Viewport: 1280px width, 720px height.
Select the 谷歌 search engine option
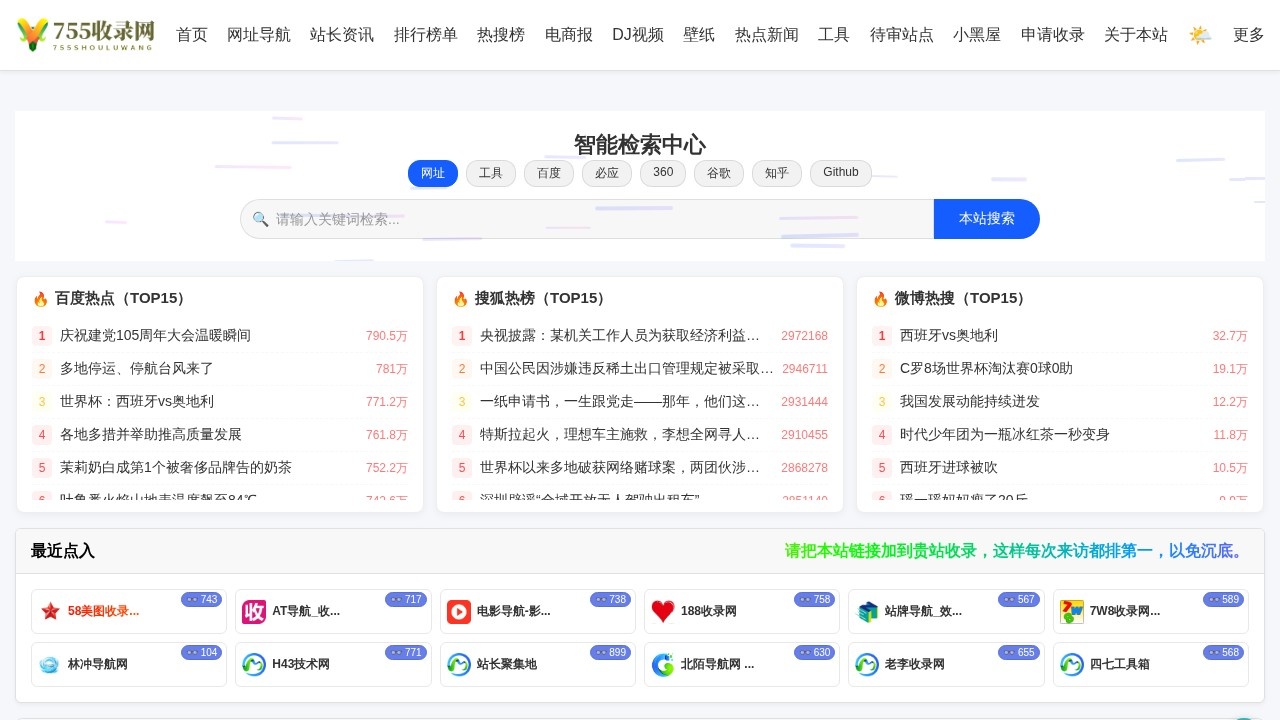click(719, 173)
